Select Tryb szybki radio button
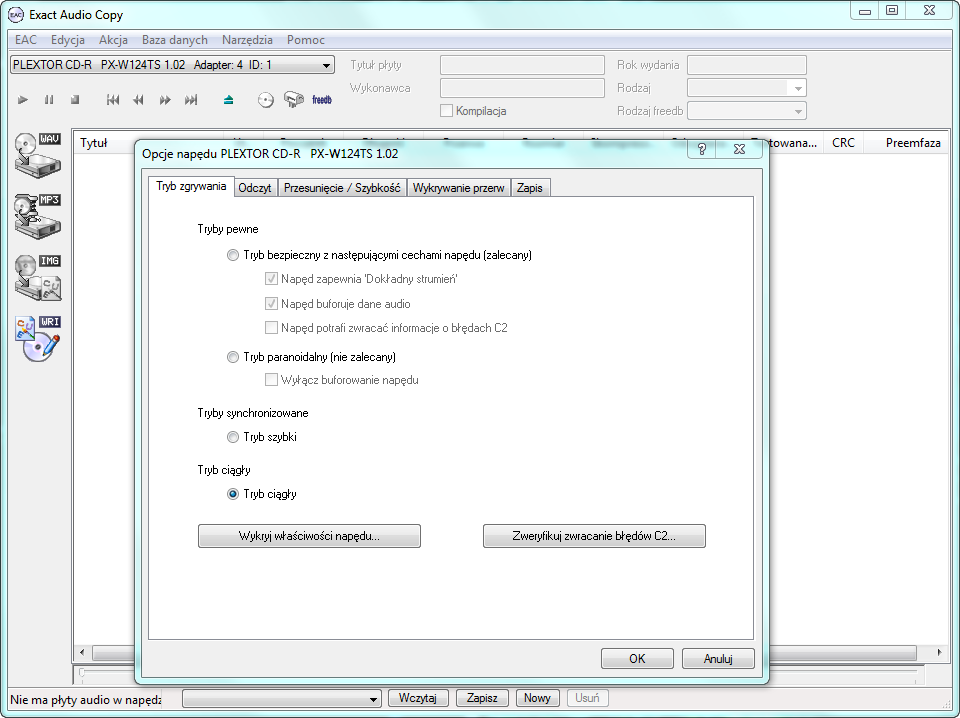 (233, 437)
